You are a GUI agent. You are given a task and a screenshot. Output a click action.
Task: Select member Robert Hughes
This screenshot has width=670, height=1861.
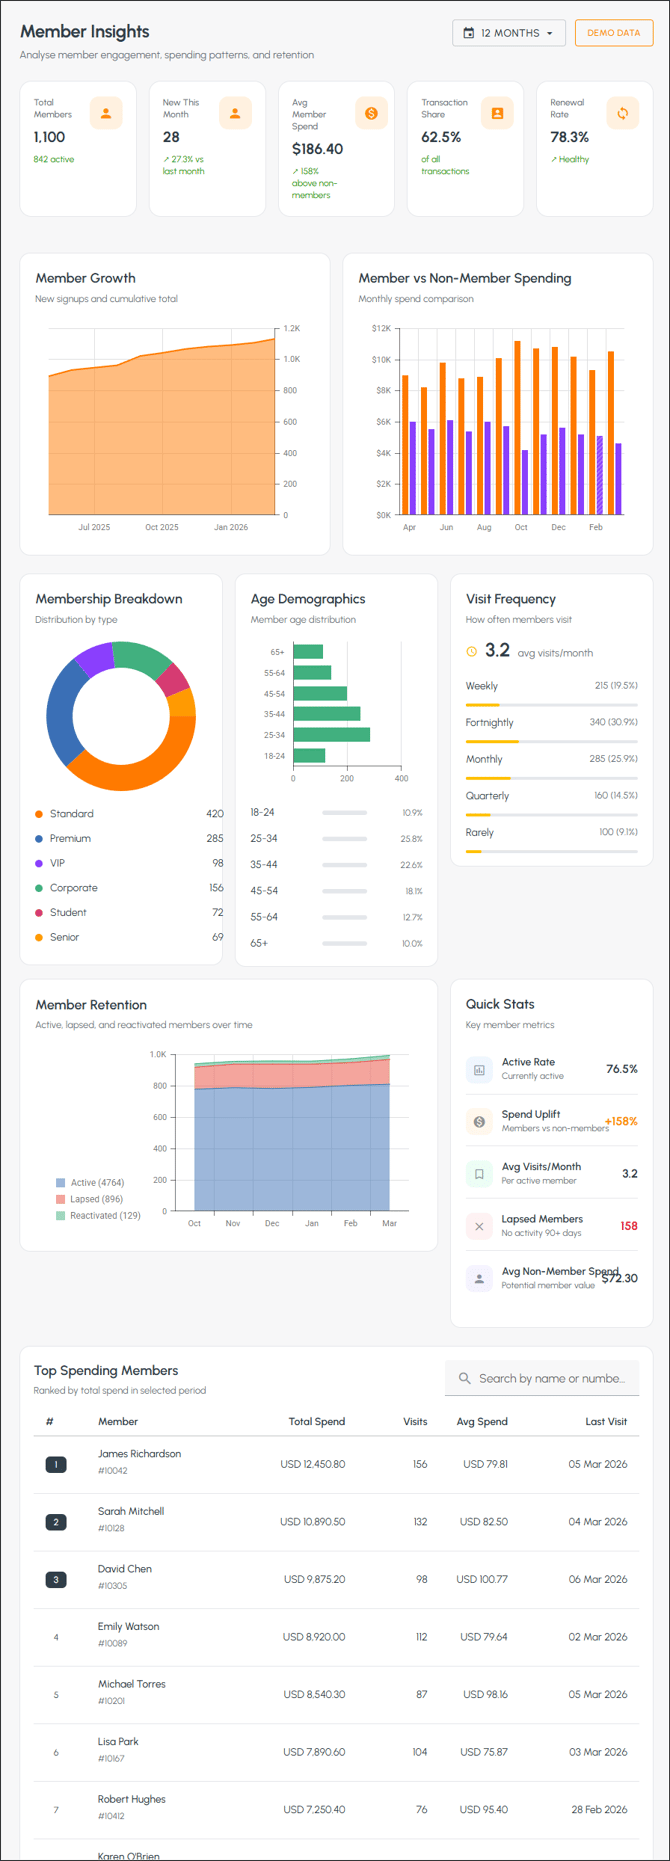[x=132, y=1799]
